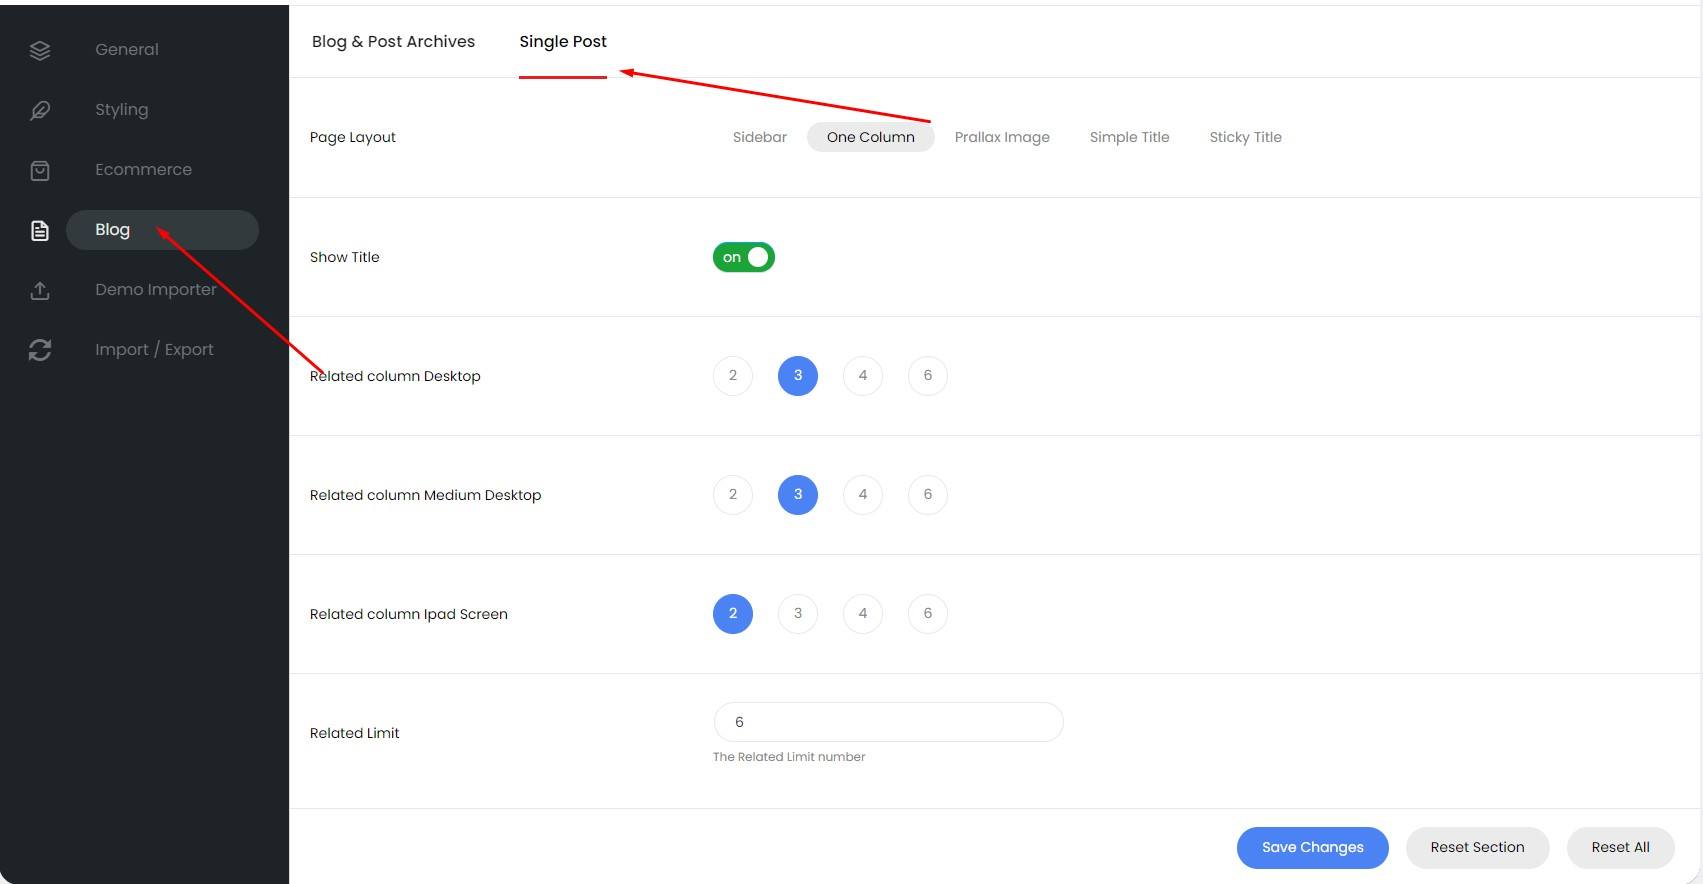Image resolution: width=1703 pixels, height=884 pixels.
Task: Choose the Sidebar page layout option
Action: click(759, 137)
